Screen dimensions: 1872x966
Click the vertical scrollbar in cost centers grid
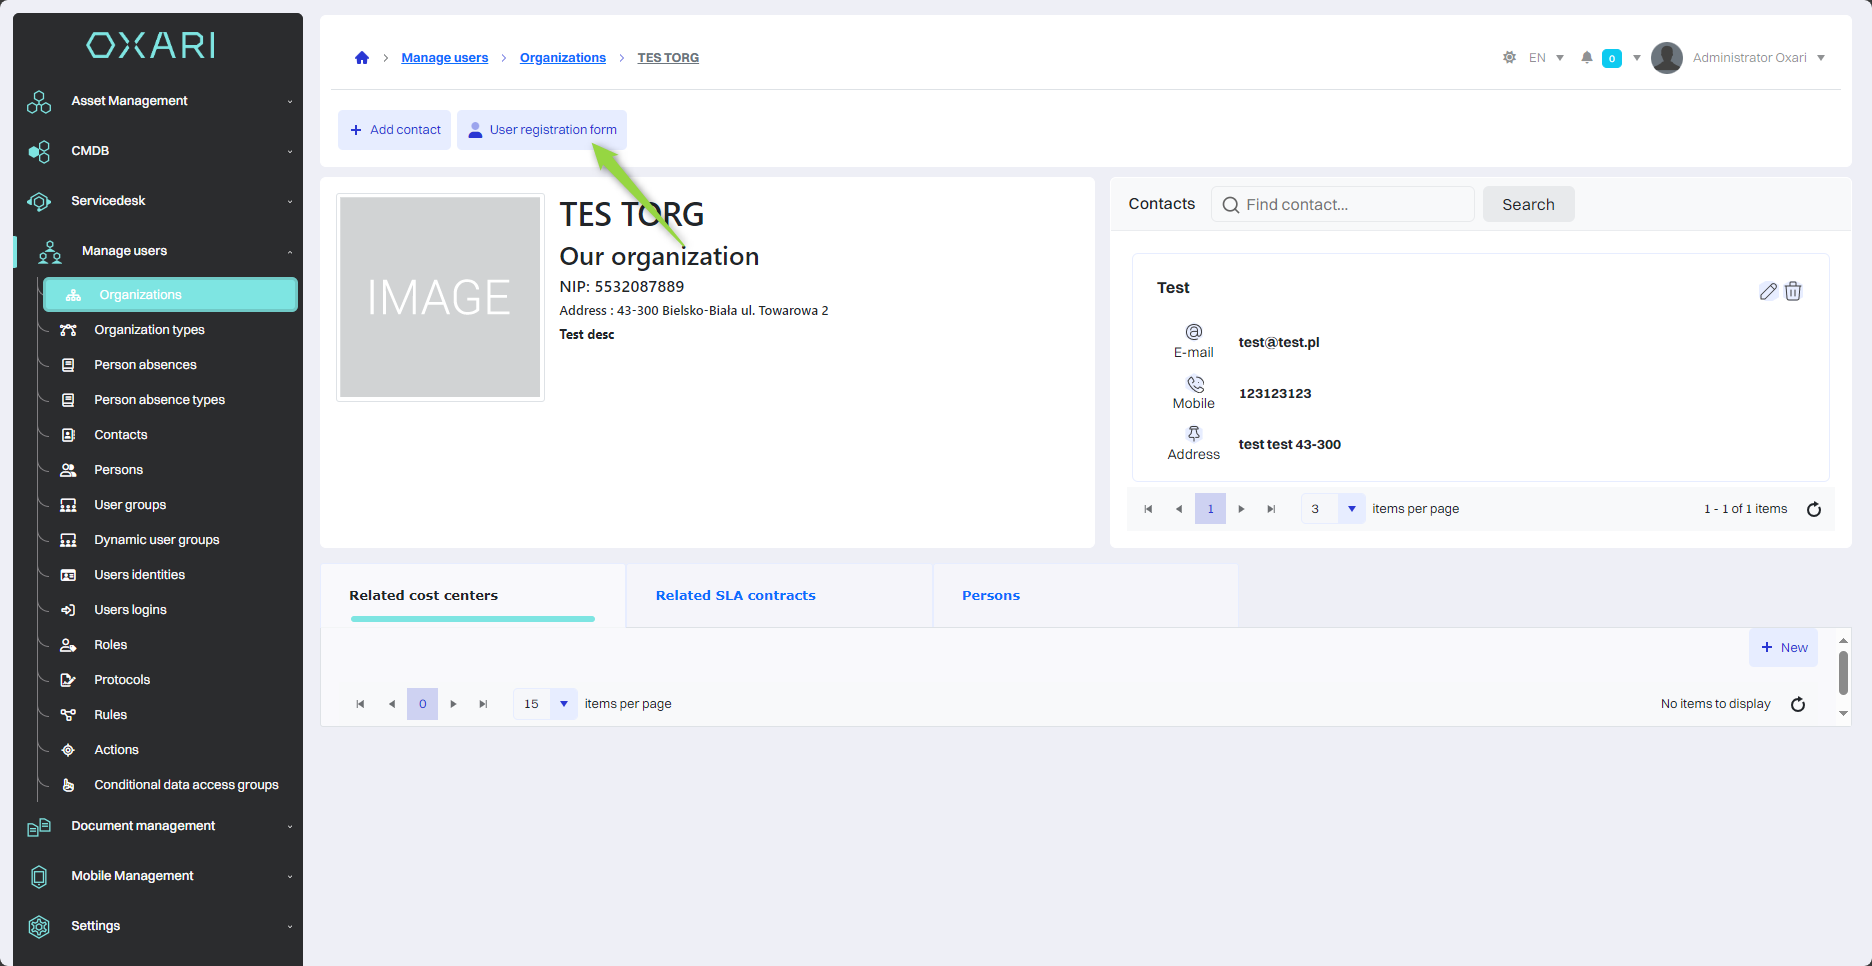pyautogui.click(x=1842, y=672)
